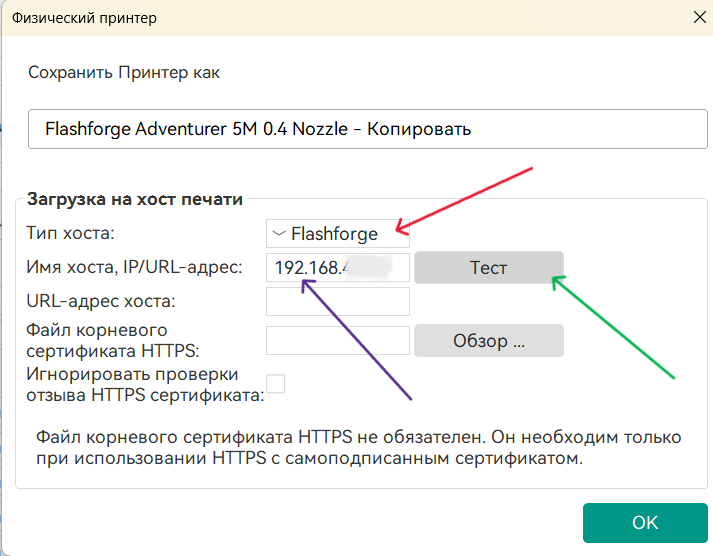Click the HTTPS root certificate file field

click(x=338, y=340)
